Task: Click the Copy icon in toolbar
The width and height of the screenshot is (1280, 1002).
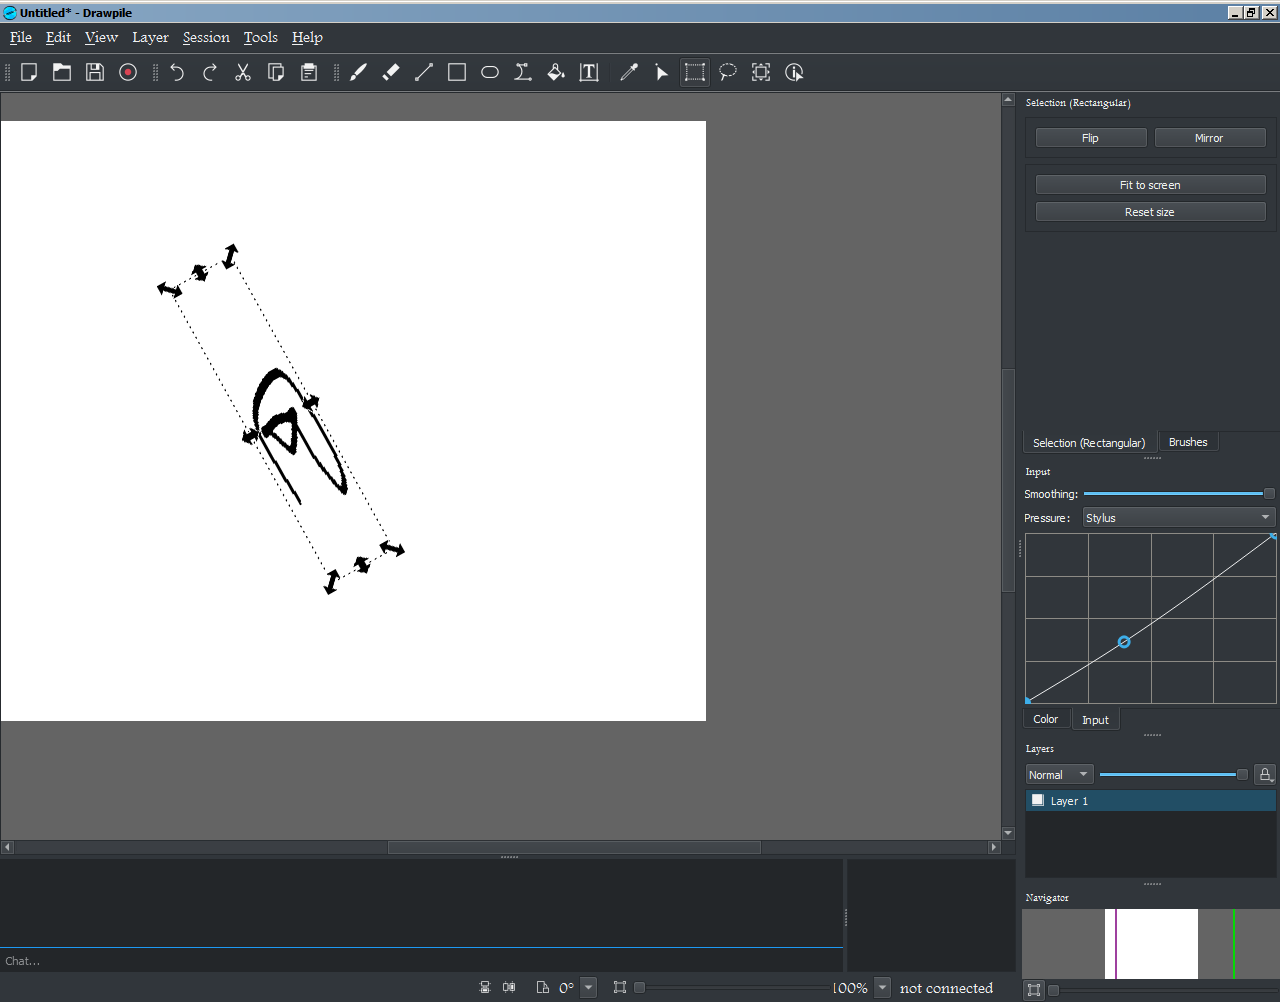Action: (276, 72)
